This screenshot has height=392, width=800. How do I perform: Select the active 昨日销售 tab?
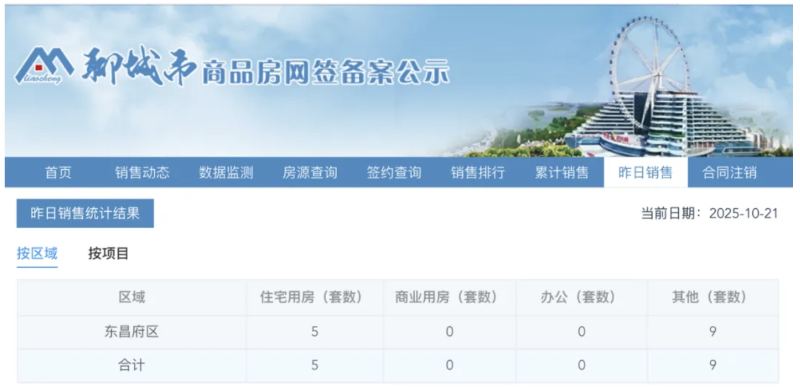pyautogui.click(x=645, y=173)
